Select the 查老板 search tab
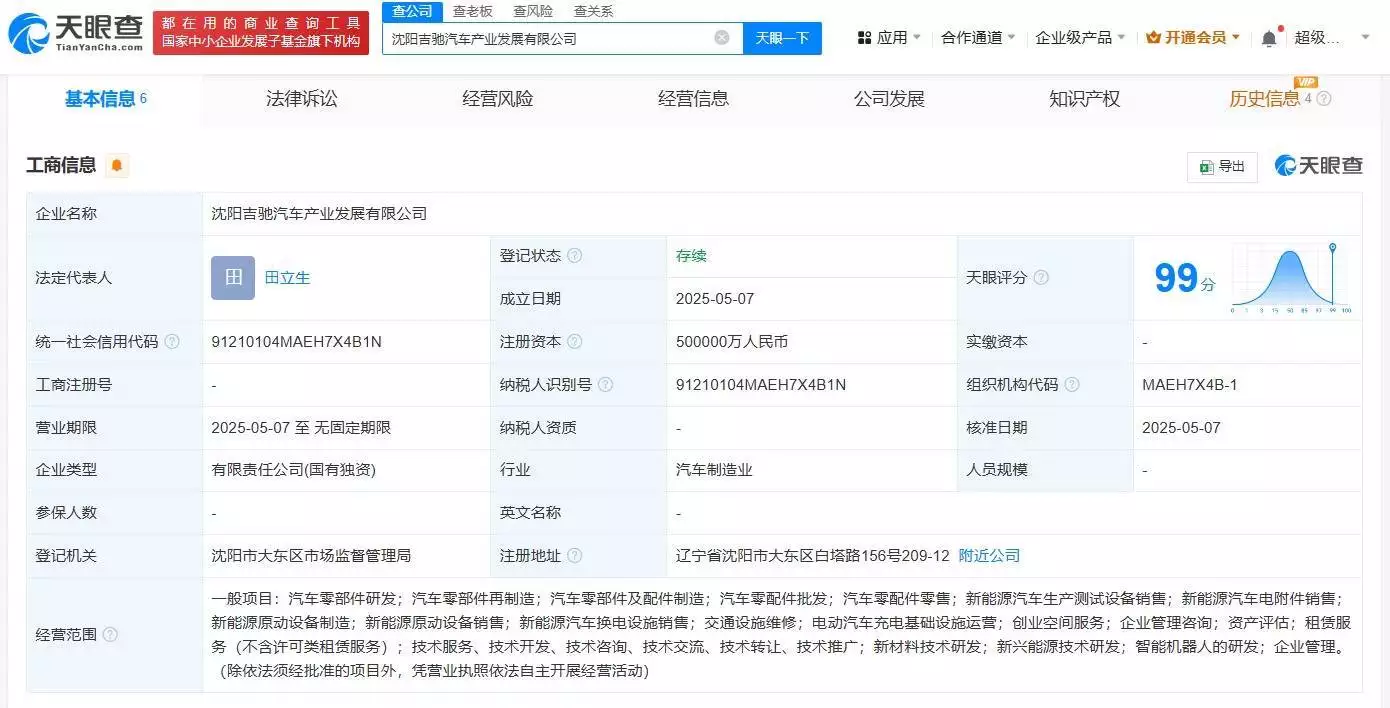 click(472, 11)
